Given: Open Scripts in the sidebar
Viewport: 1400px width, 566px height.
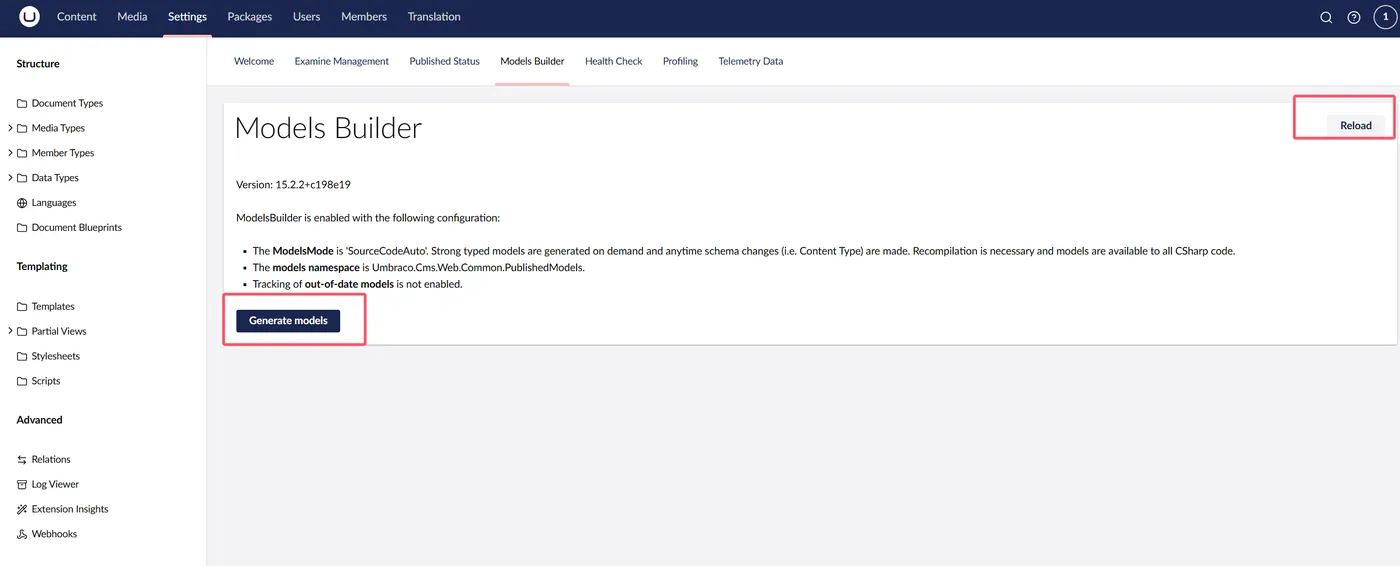Looking at the screenshot, I should point(46,381).
